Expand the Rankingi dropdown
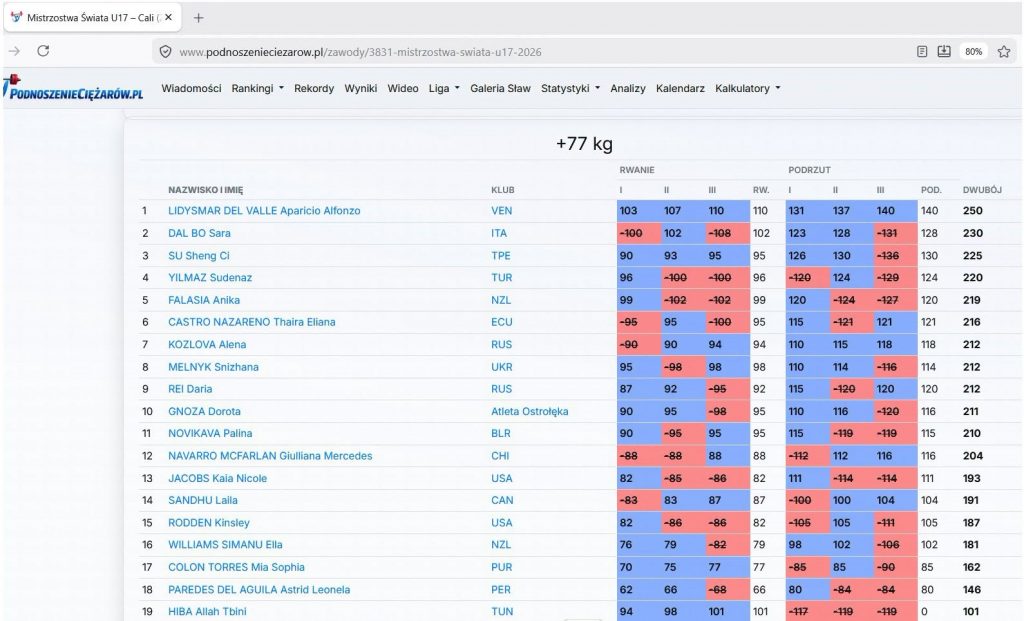 (257, 88)
